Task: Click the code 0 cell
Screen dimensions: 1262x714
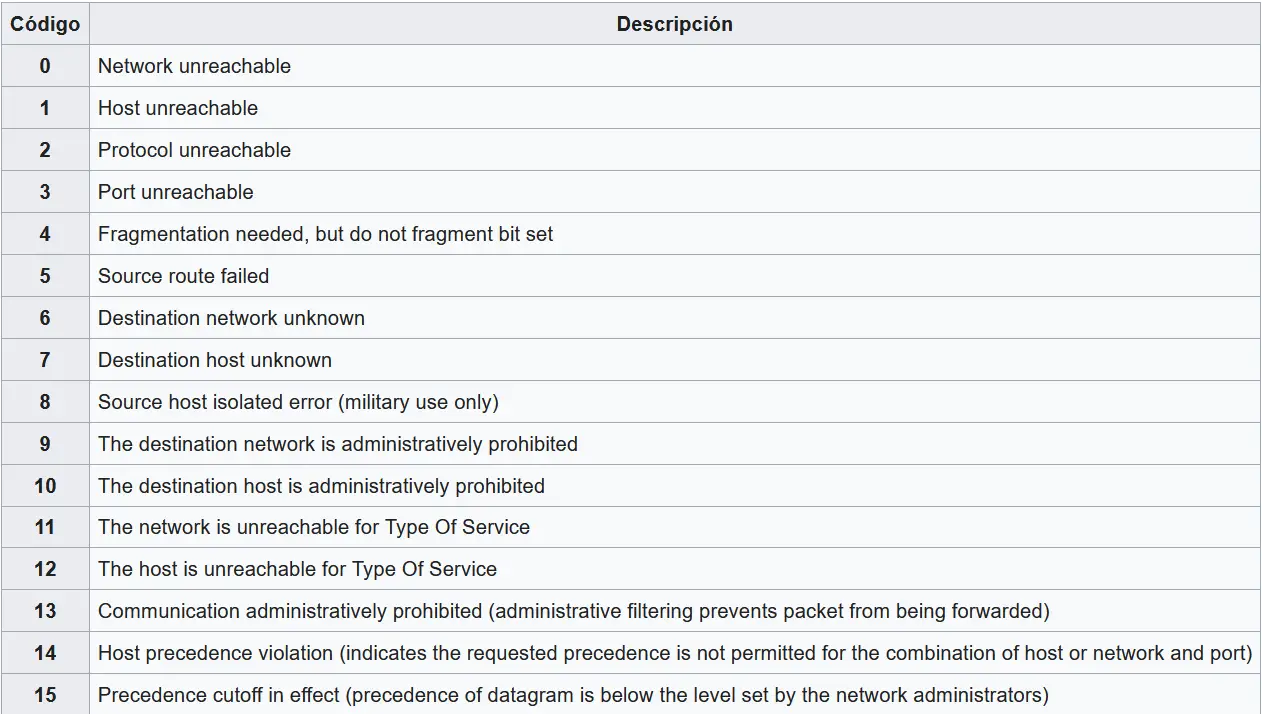Action: click(45, 66)
